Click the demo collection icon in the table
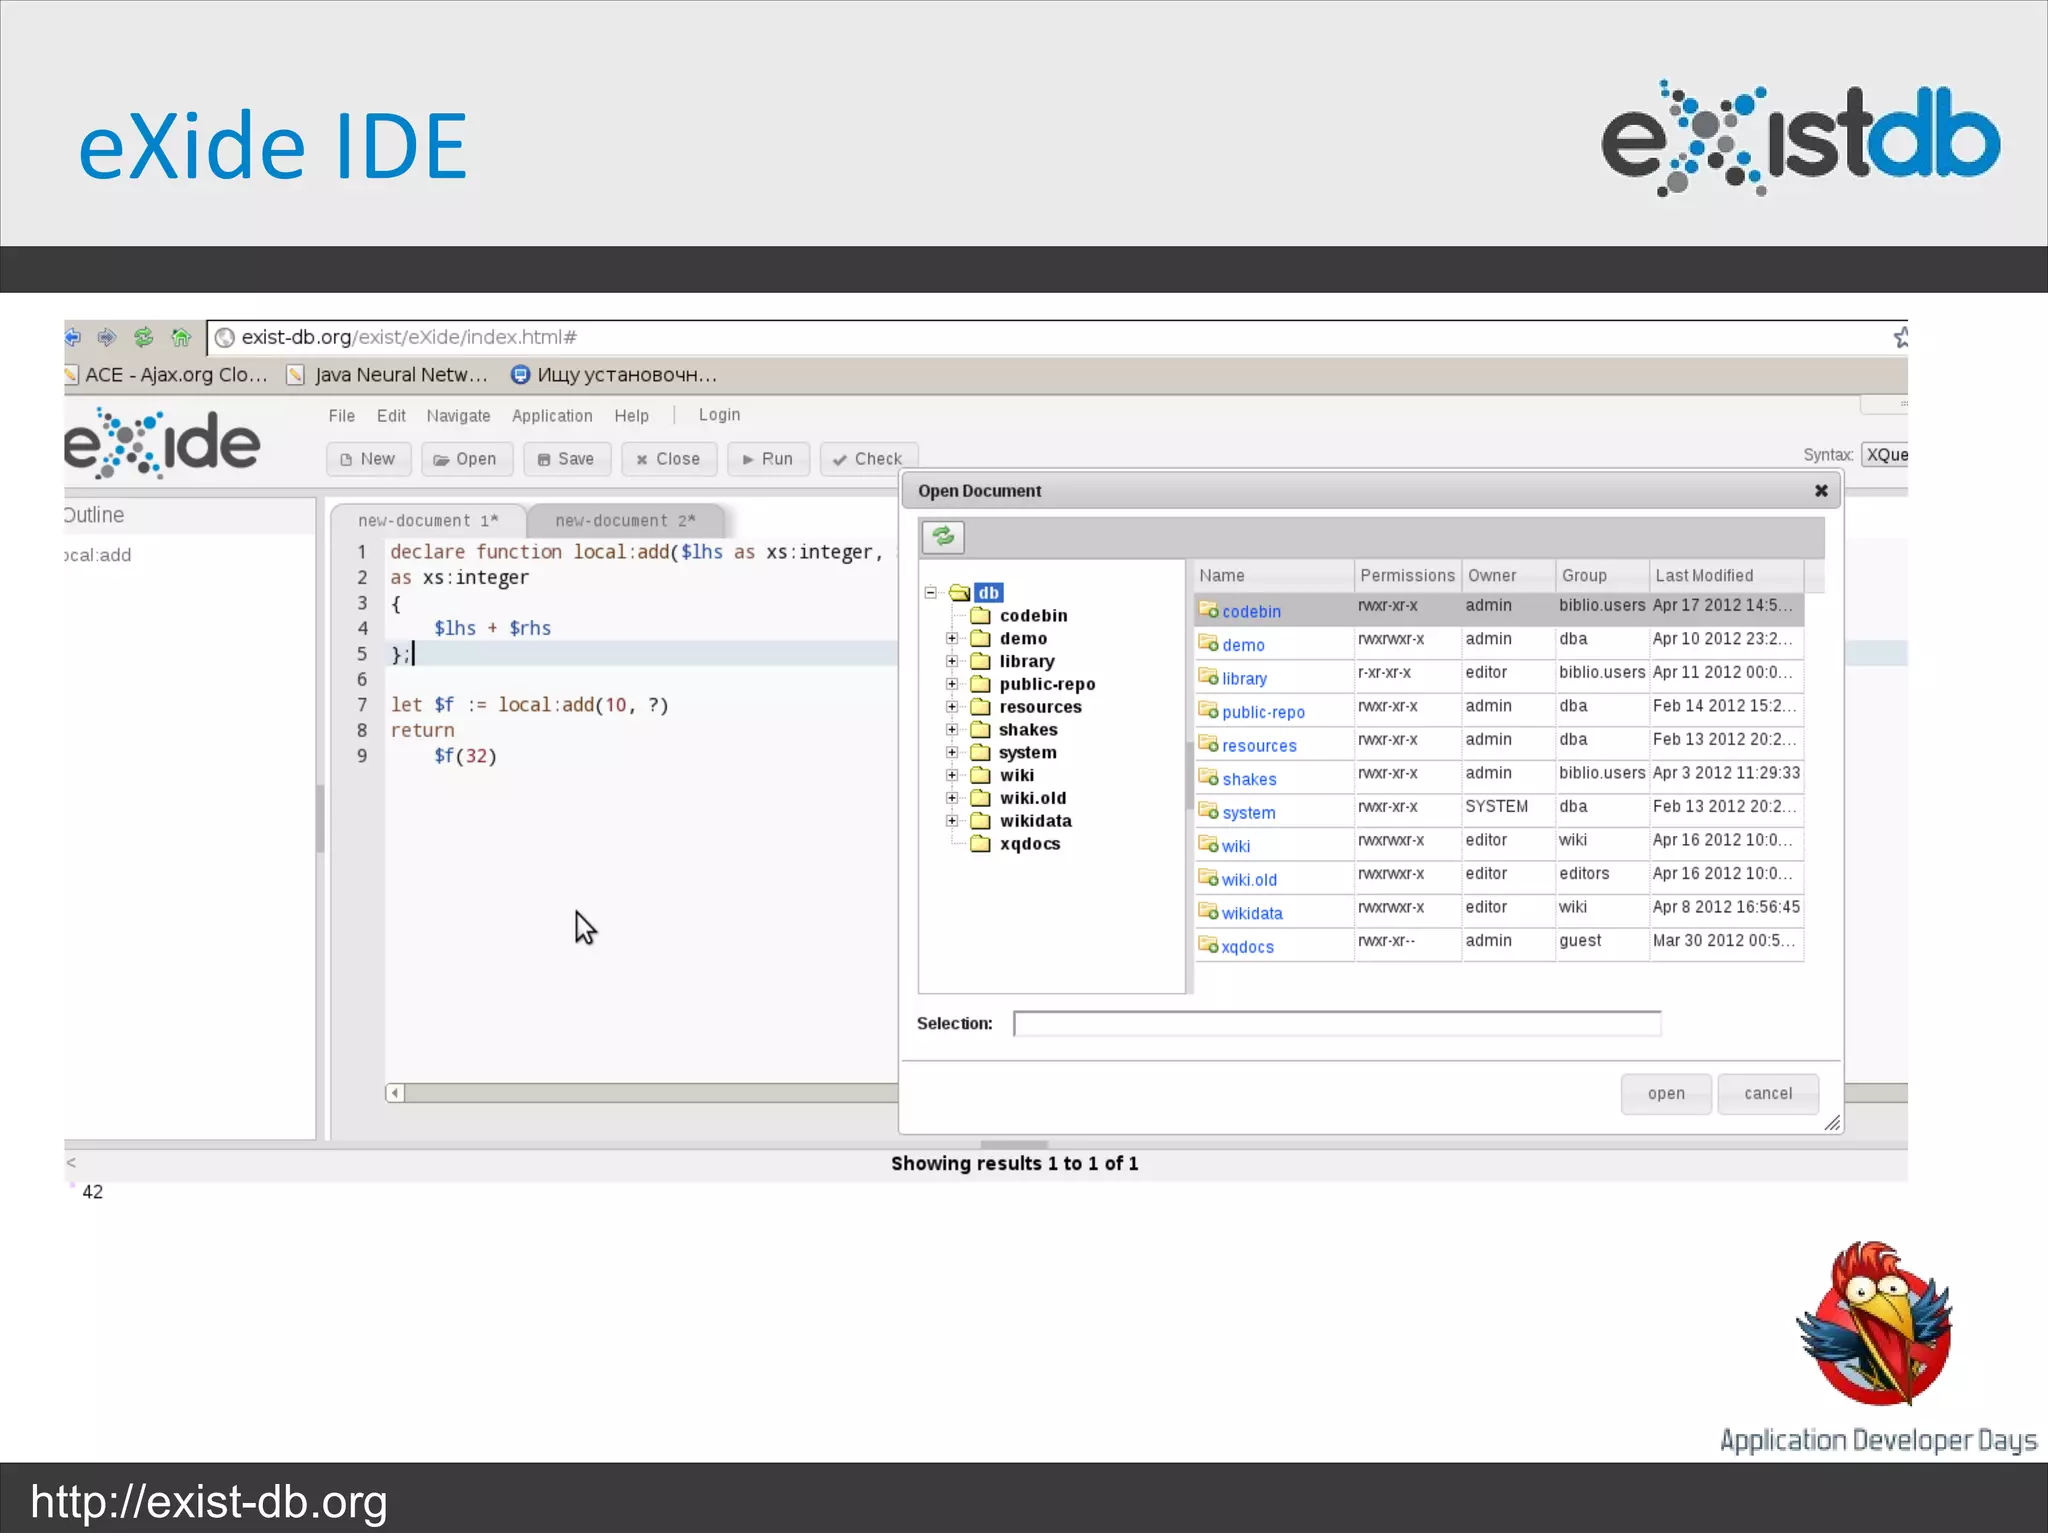Screen dimensions: 2048x1536 pos(1208,643)
